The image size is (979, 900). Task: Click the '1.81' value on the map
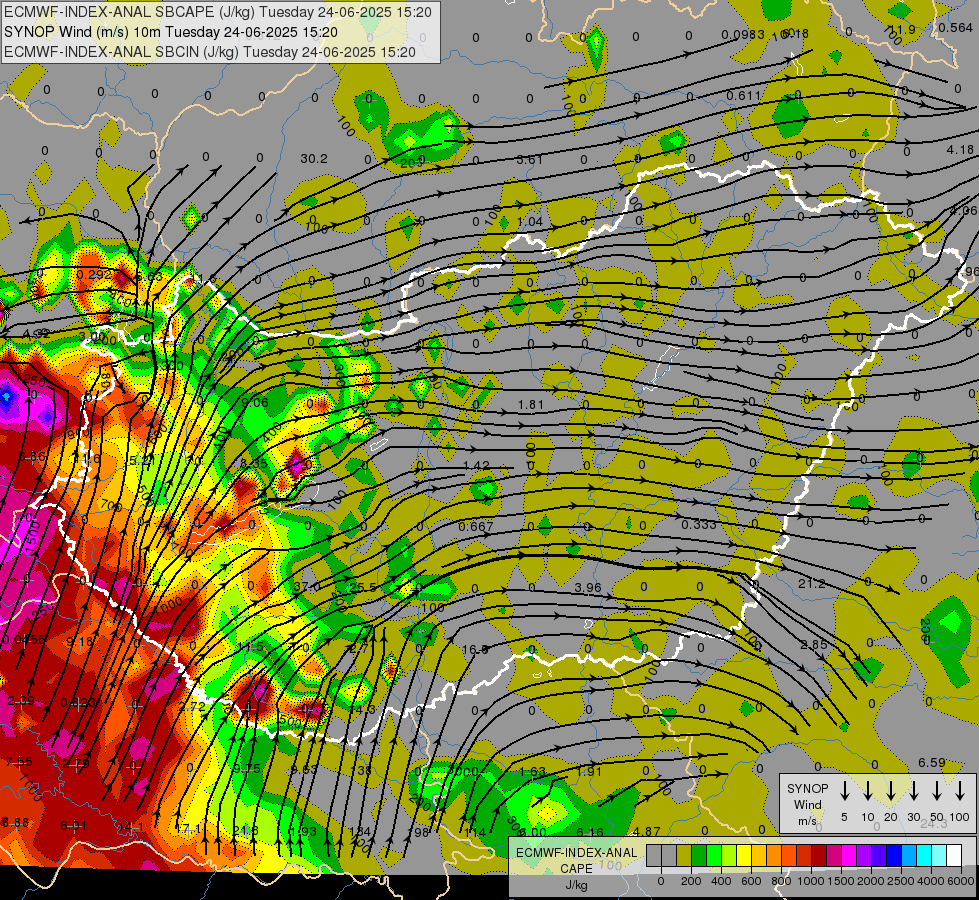[531, 405]
